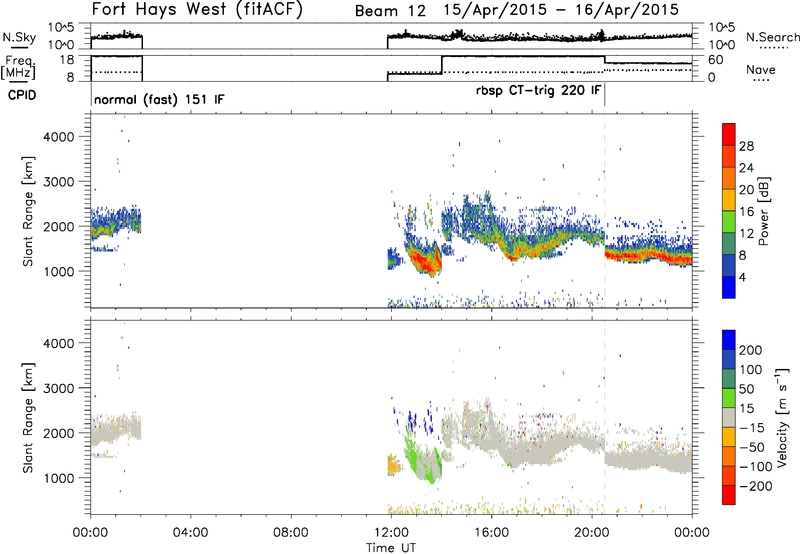
Task: Click the 'Power [dB]' colorbar label
Action: 764,212
